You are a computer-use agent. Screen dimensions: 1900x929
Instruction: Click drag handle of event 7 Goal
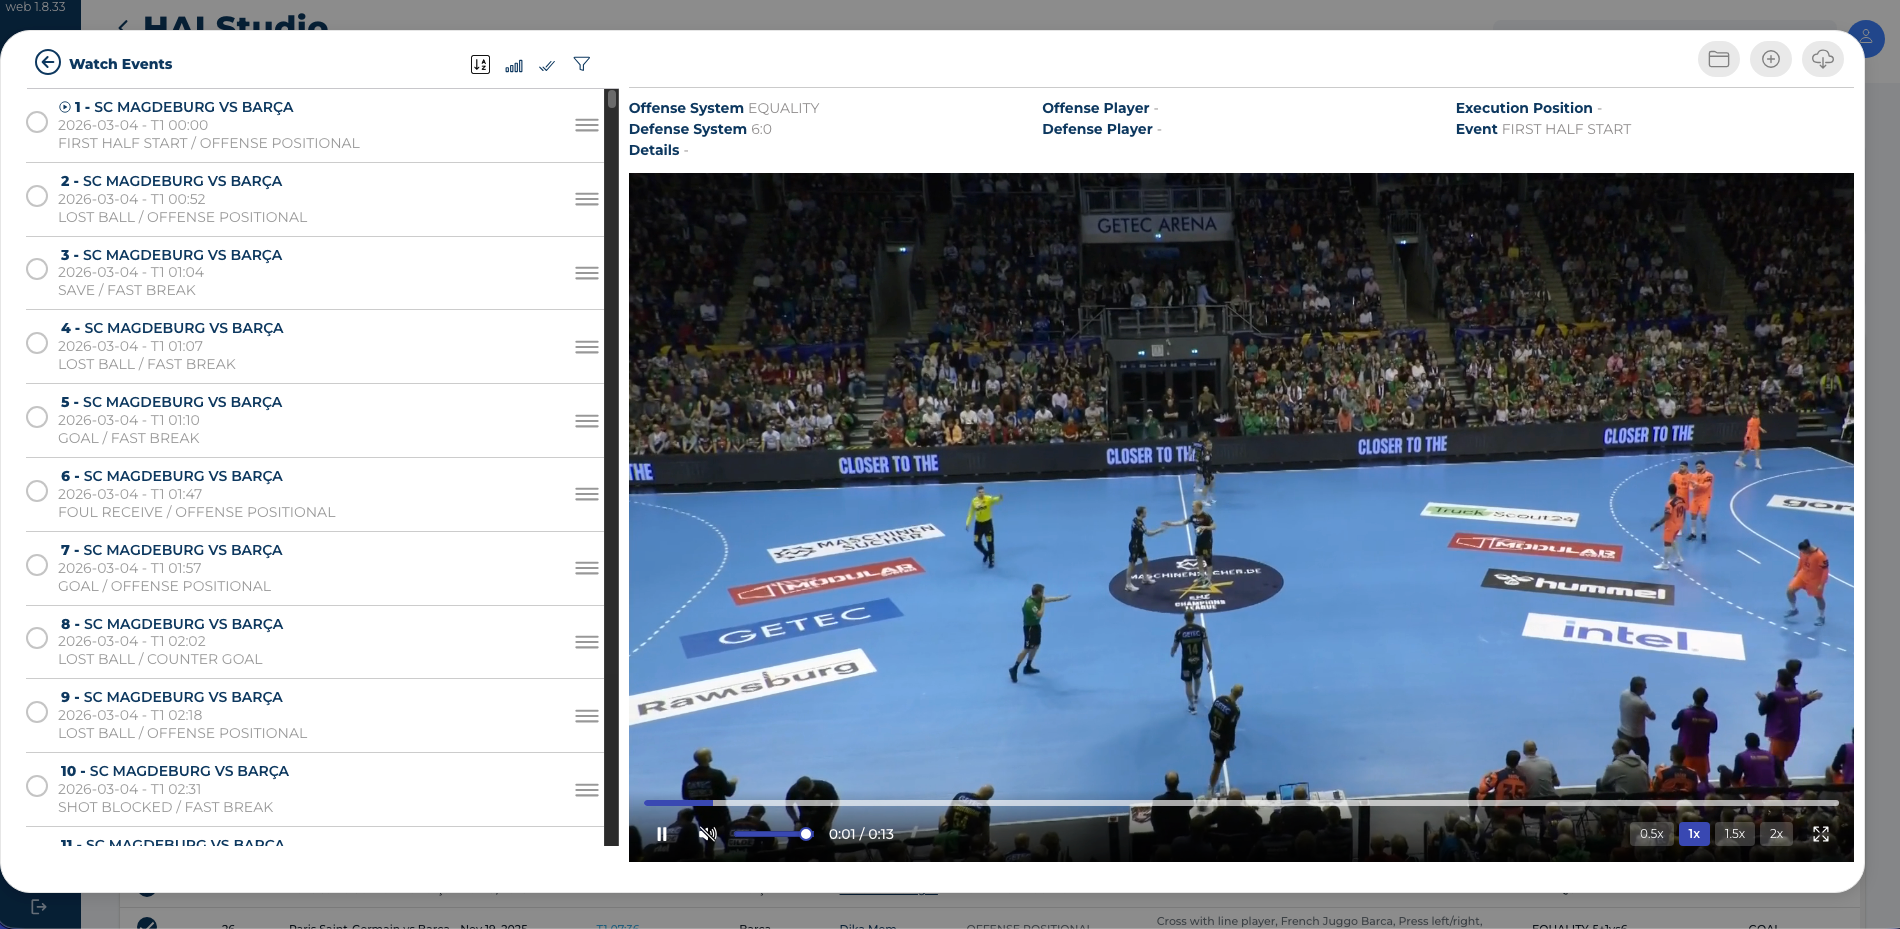(x=587, y=568)
